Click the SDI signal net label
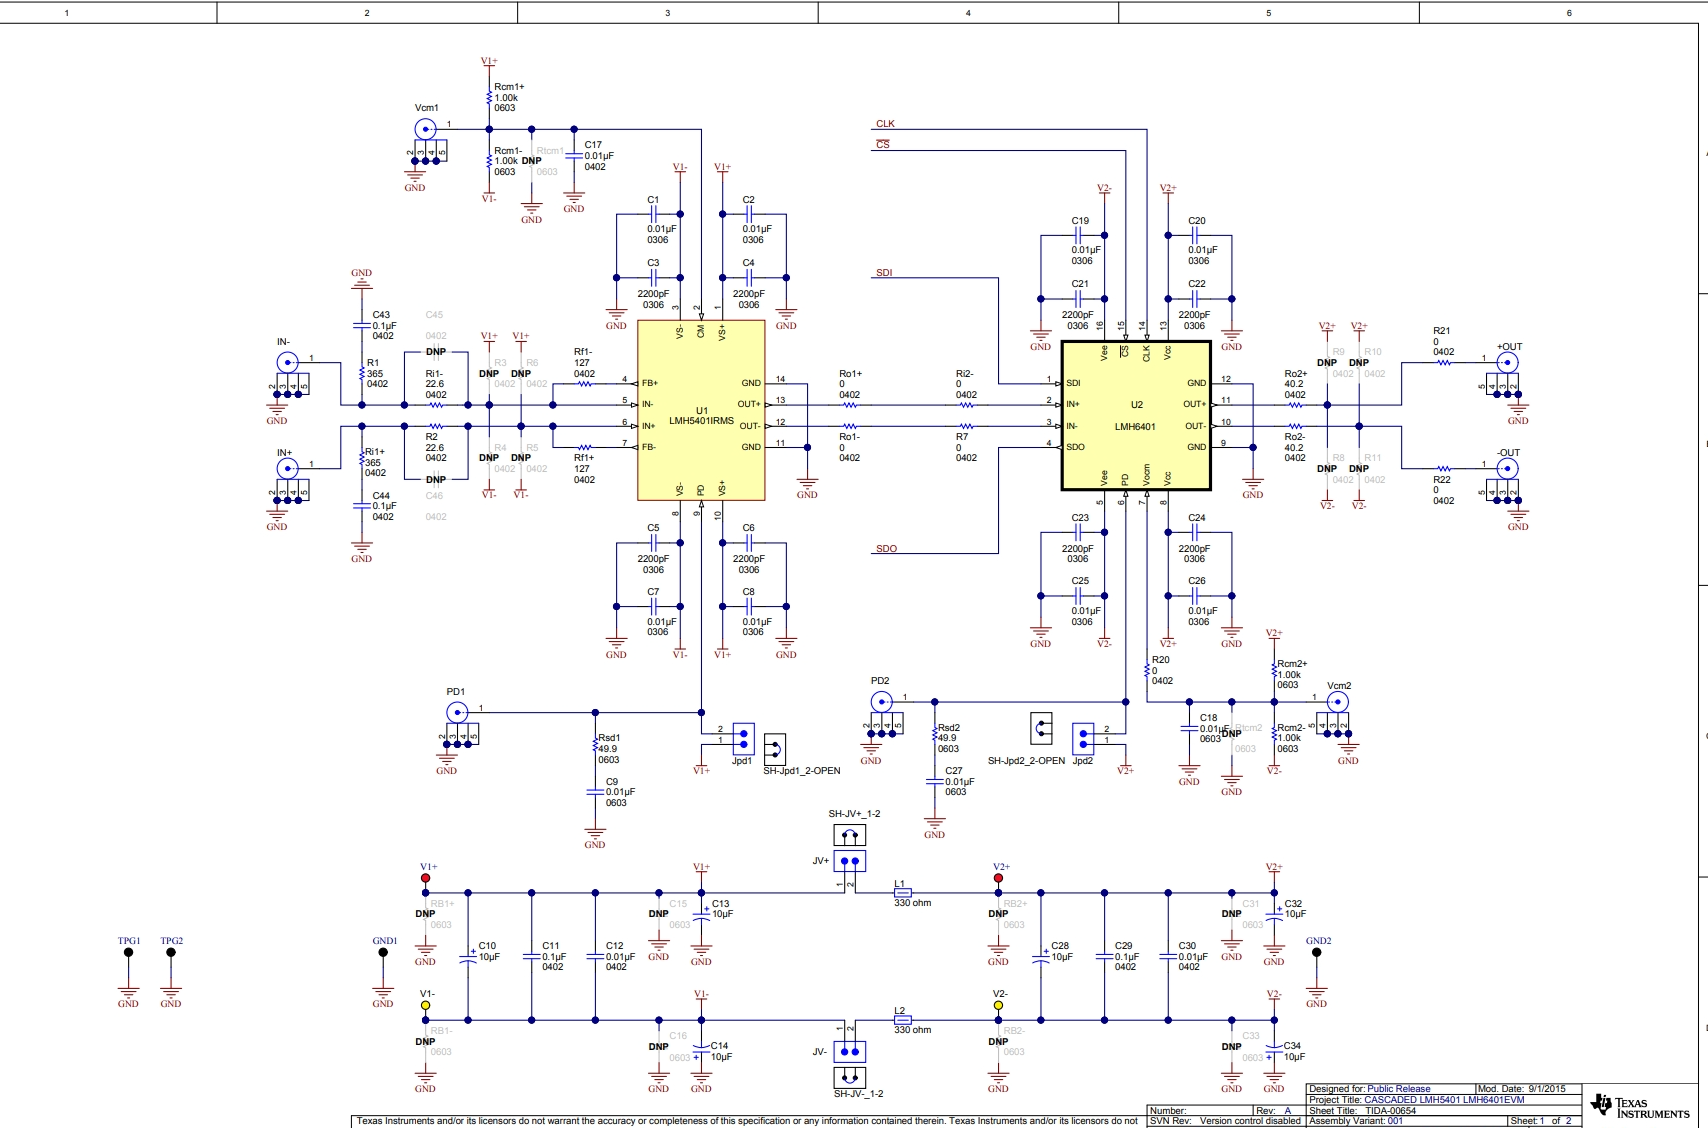Image resolution: width=1708 pixels, height=1128 pixels. pos(884,273)
